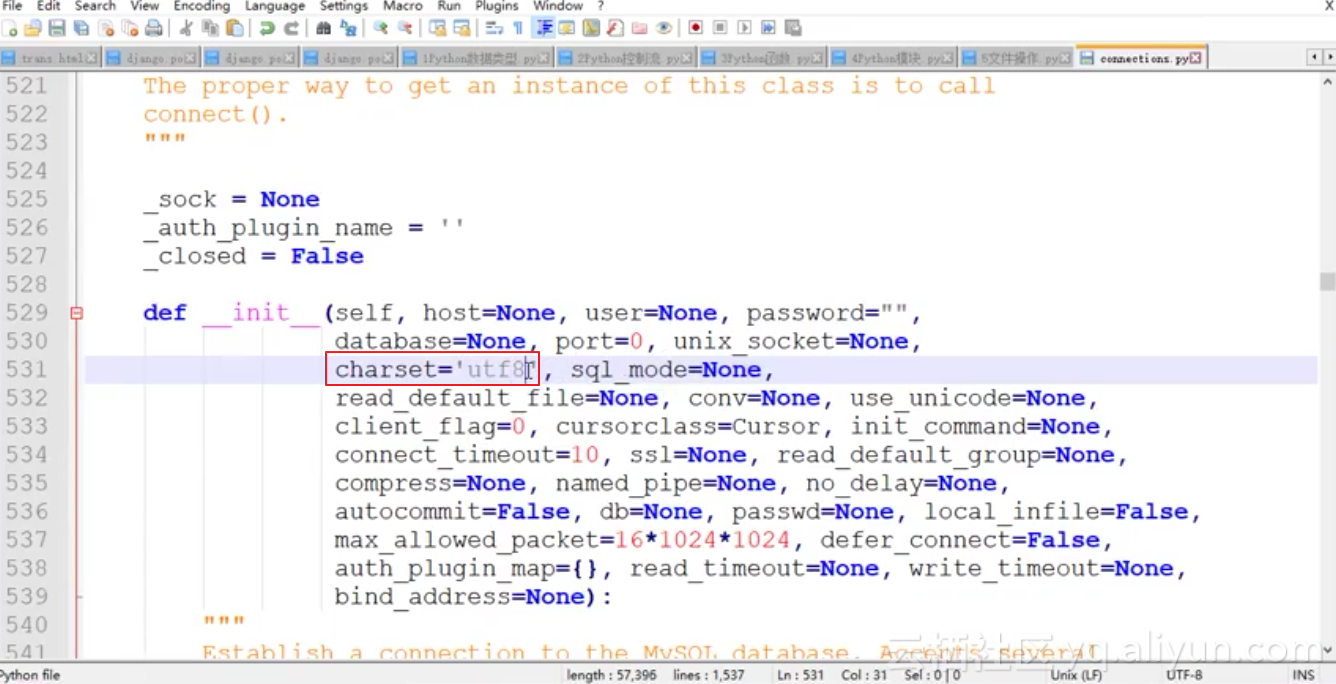Click the Close file toolbar icon
The width and height of the screenshot is (1336, 684).
[x=105, y=28]
